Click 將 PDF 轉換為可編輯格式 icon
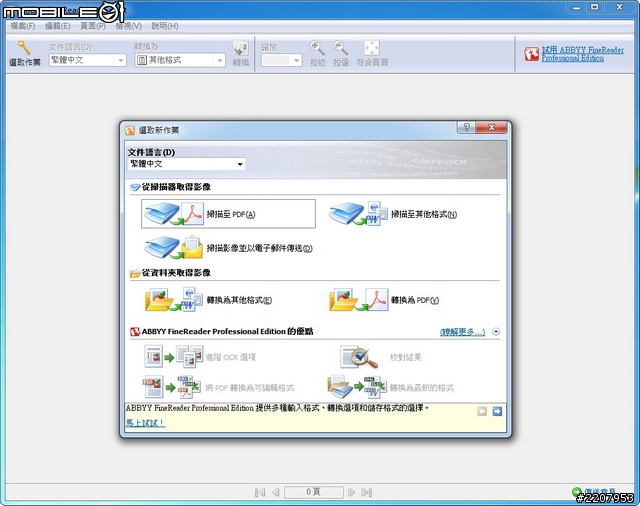The width and height of the screenshot is (640, 506). [x=171, y=387]
